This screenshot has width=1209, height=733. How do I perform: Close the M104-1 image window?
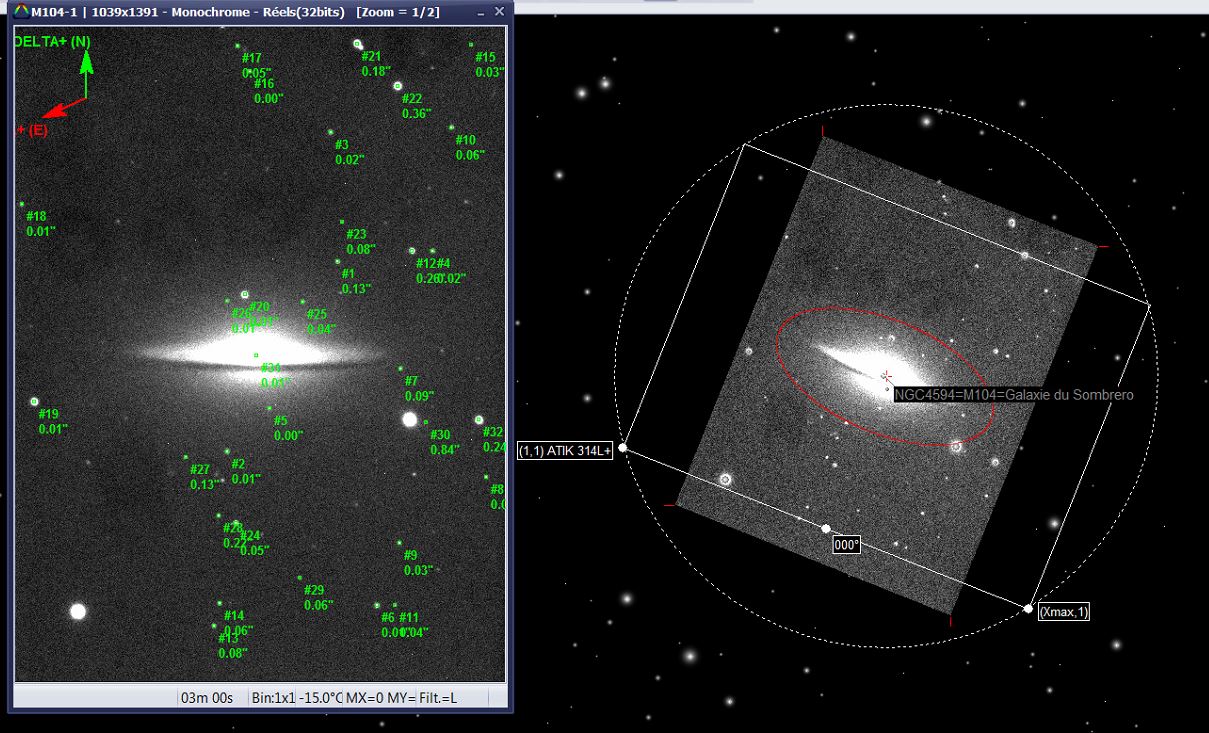tap(499, 12)
